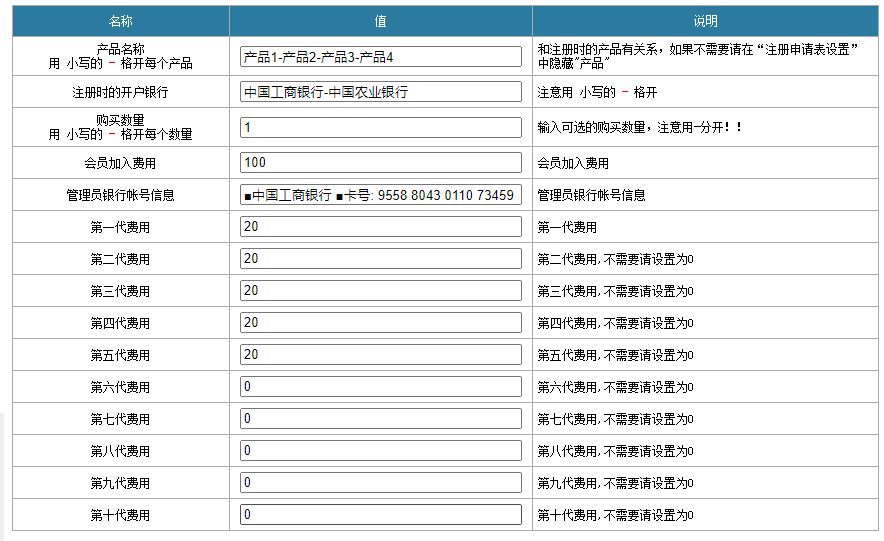
Task: Click the 产品名称 row label text
Action: click(120, 49)
